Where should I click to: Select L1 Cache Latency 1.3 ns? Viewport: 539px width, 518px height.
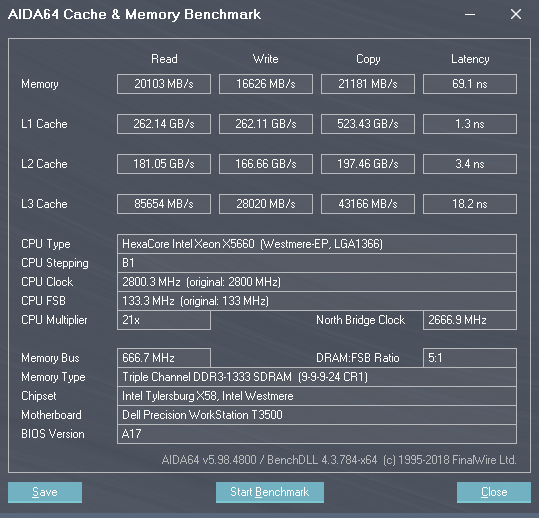[470, 124]
